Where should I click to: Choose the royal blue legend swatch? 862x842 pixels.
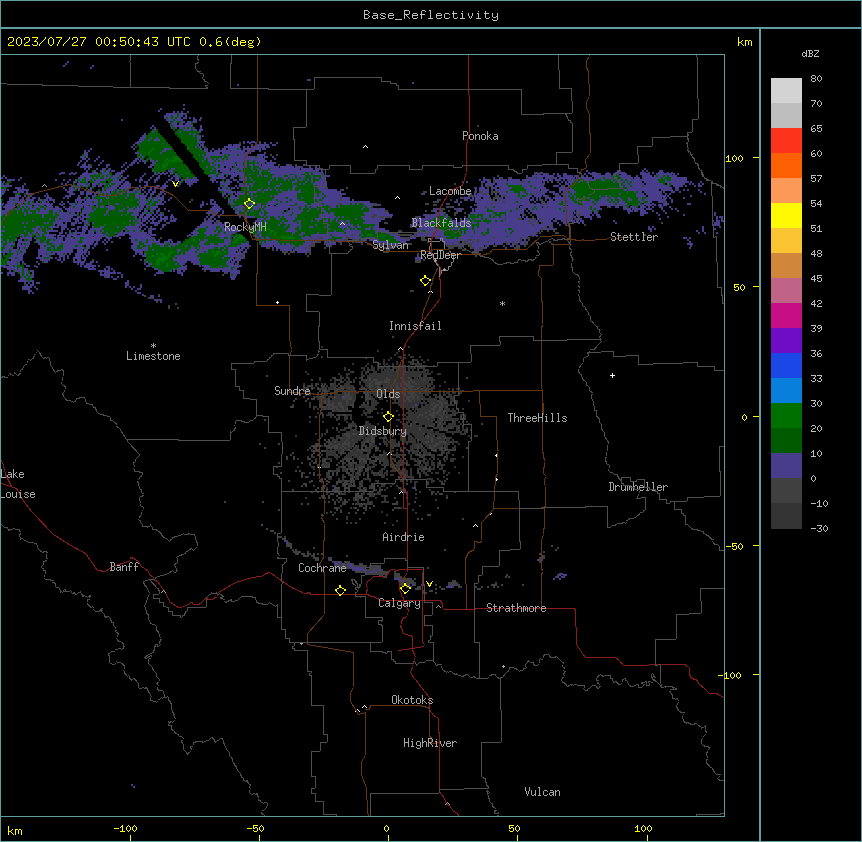coord(786,365)
